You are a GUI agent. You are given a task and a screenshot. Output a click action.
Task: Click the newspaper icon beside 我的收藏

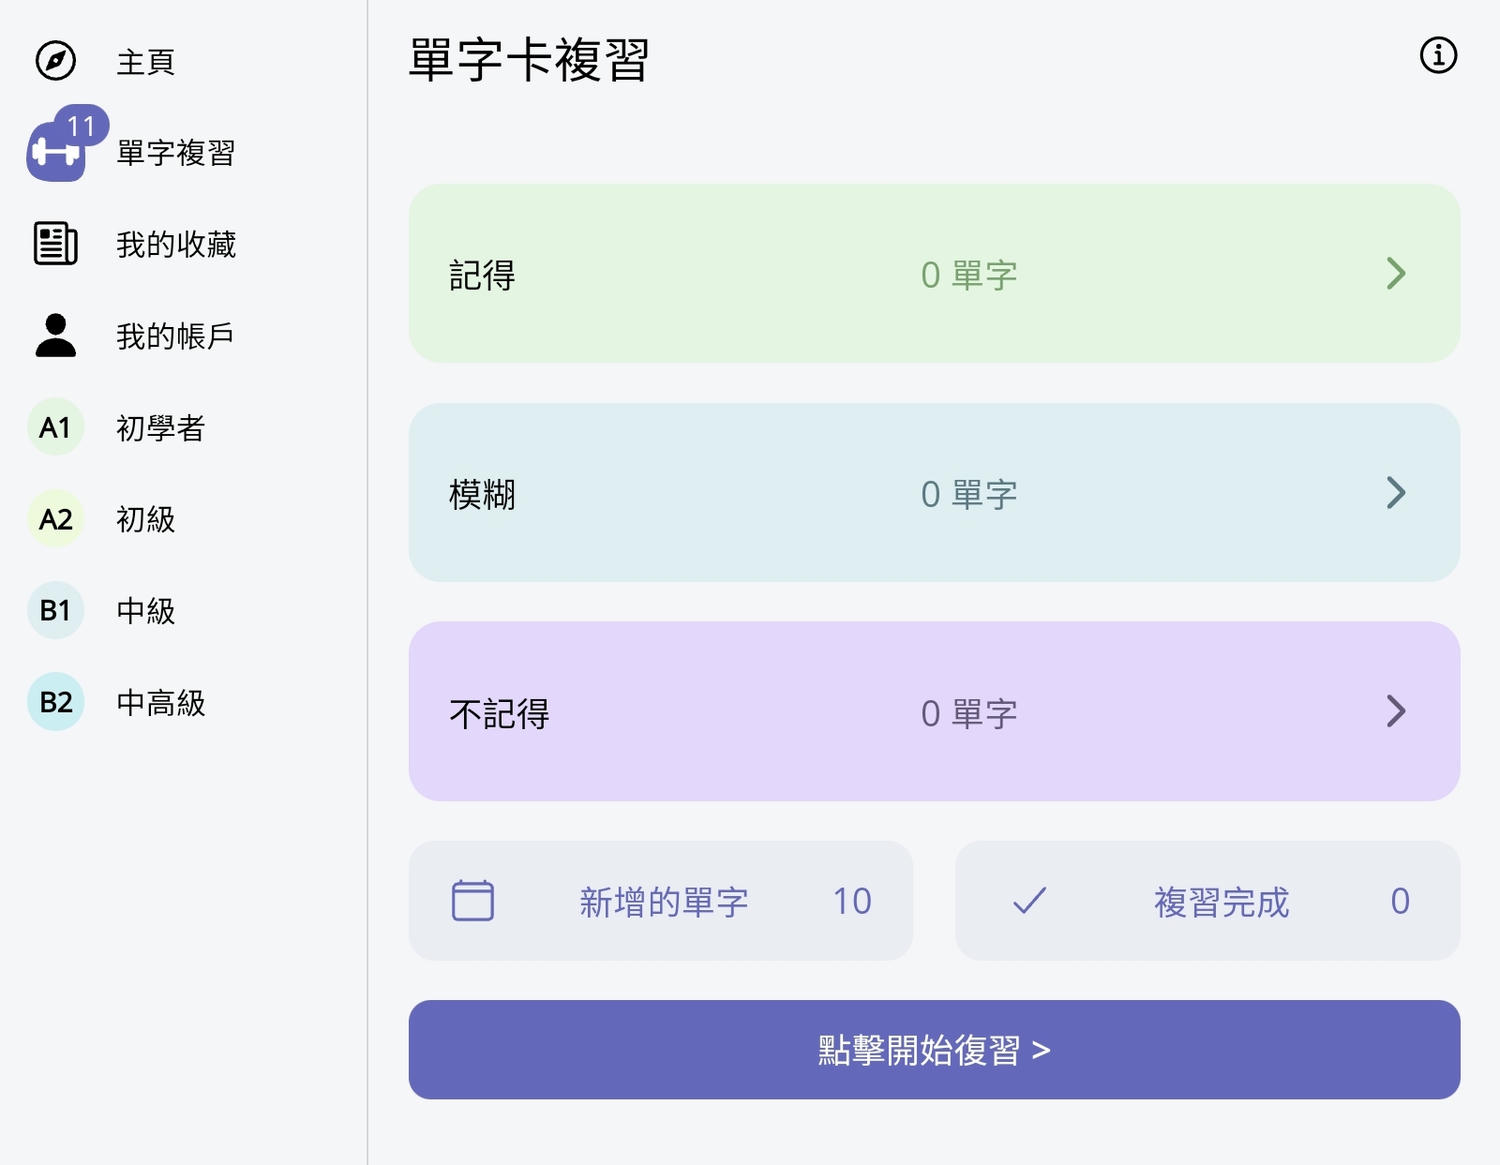pyautogui.click(x=56, y=244)
